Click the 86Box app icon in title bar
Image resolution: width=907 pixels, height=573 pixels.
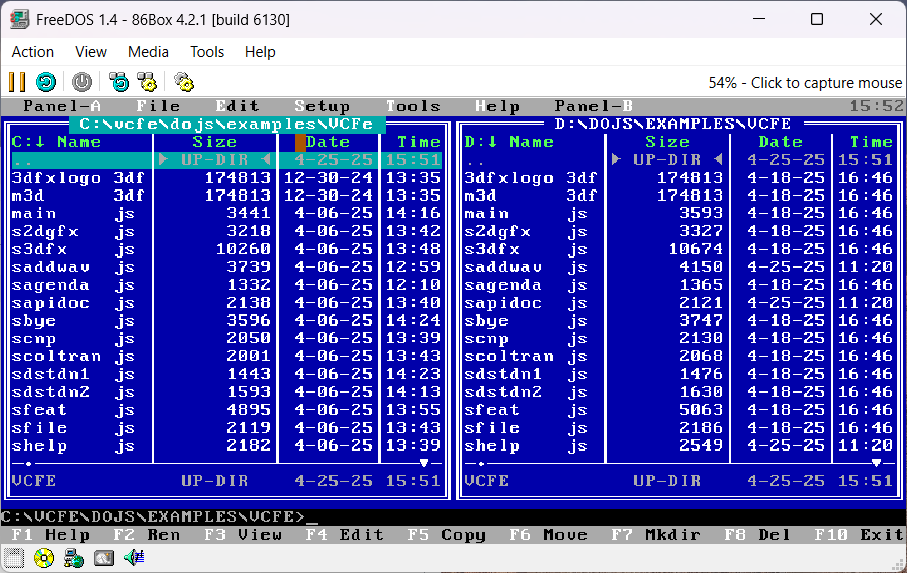pyautogui.click(x=19, y=19)
